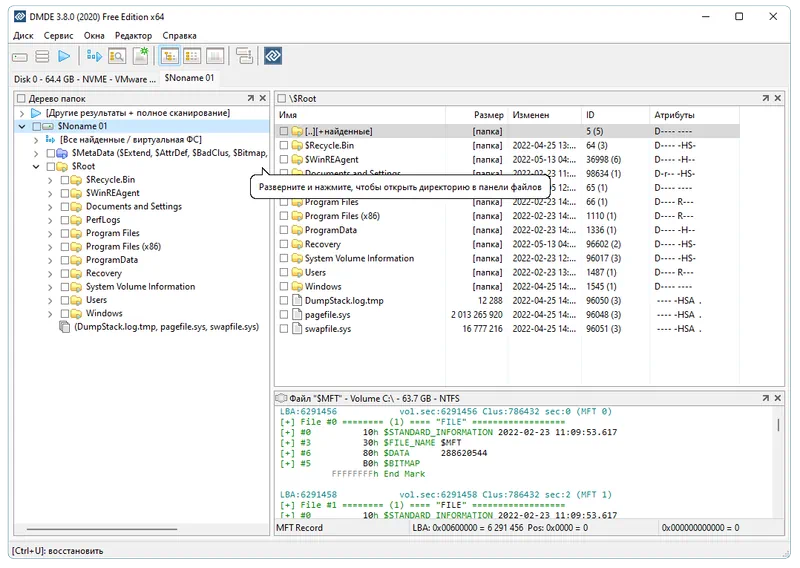Click the select drive toolbar icon
800x568 pixels.
click(x=20, y=57)
